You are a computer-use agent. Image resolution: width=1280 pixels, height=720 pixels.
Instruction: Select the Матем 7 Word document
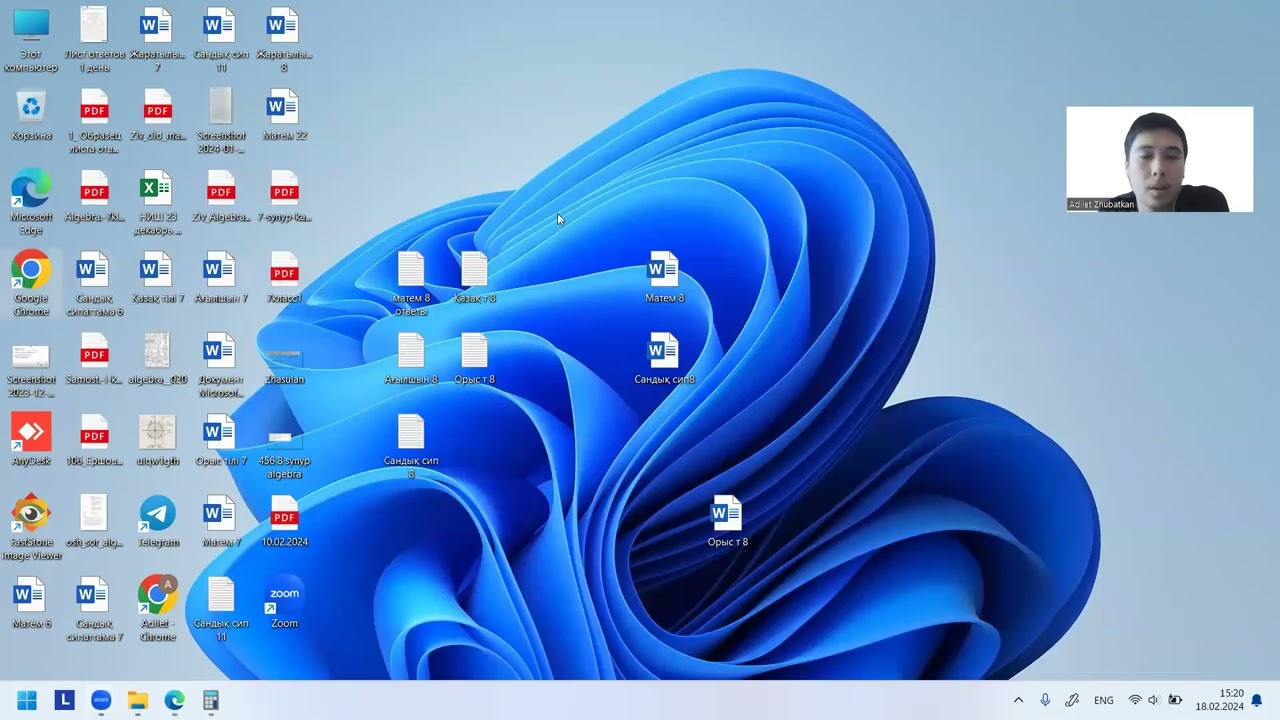pyautogui.click(x=221, y=521)
